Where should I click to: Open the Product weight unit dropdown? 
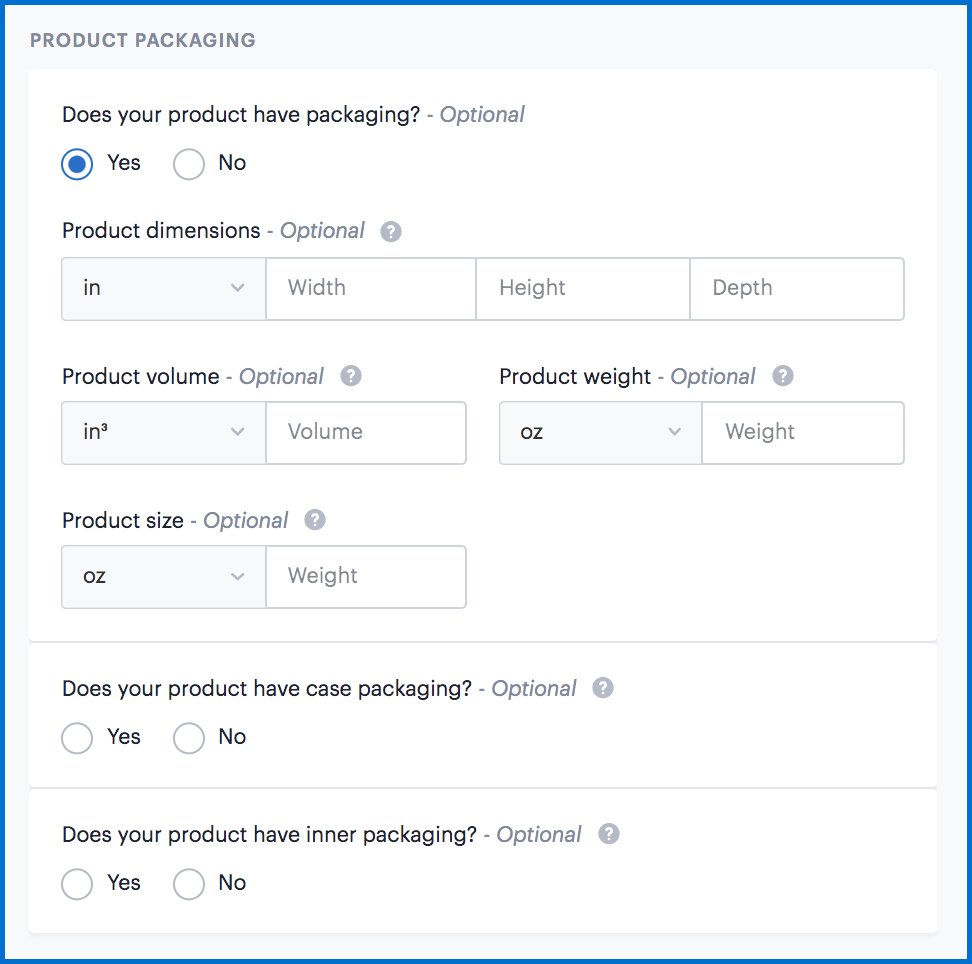click(x=601, y=433)
